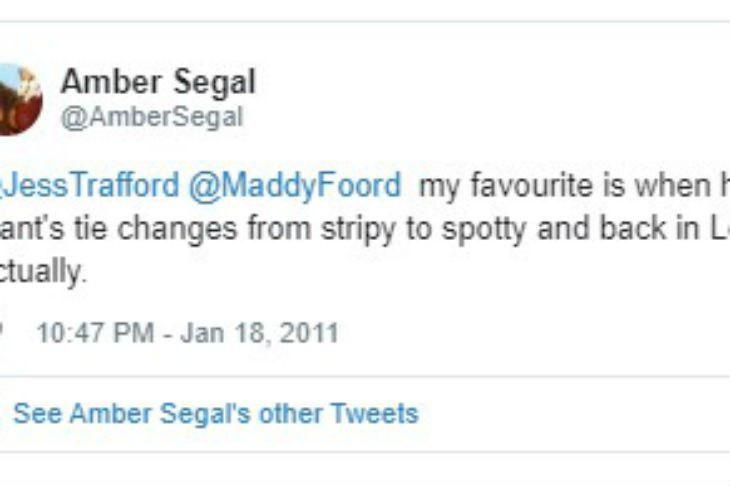Click the tweet timestamp 10:47 PM - Jan 18, 2011
This screenshot has height=486, width=730.
[x=187, y=332]
